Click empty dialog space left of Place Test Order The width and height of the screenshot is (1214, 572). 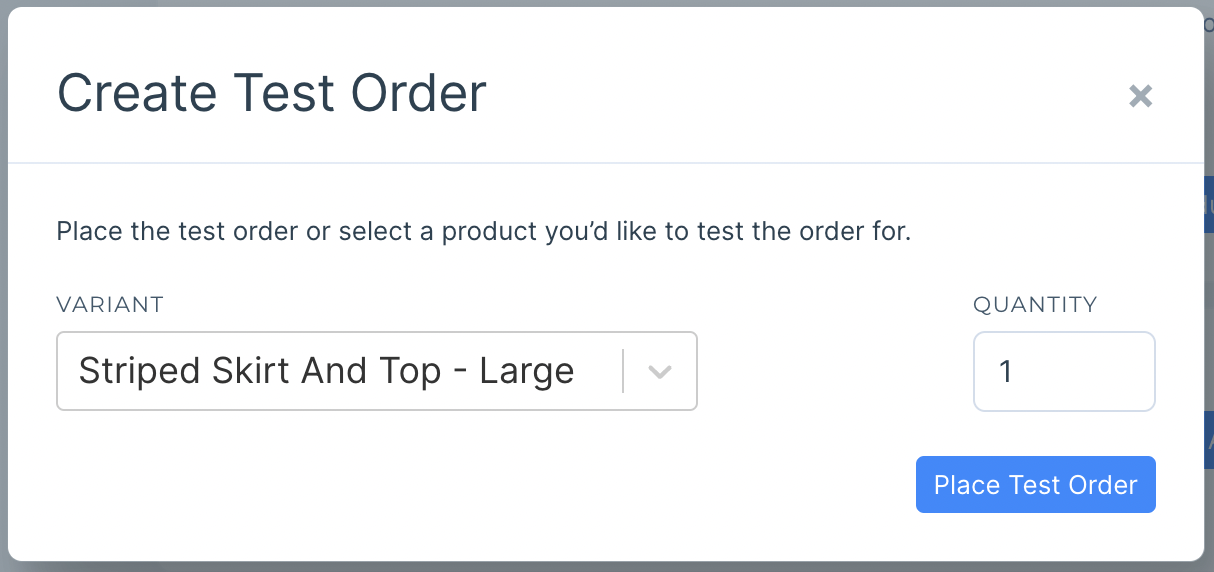pos(500,485)
